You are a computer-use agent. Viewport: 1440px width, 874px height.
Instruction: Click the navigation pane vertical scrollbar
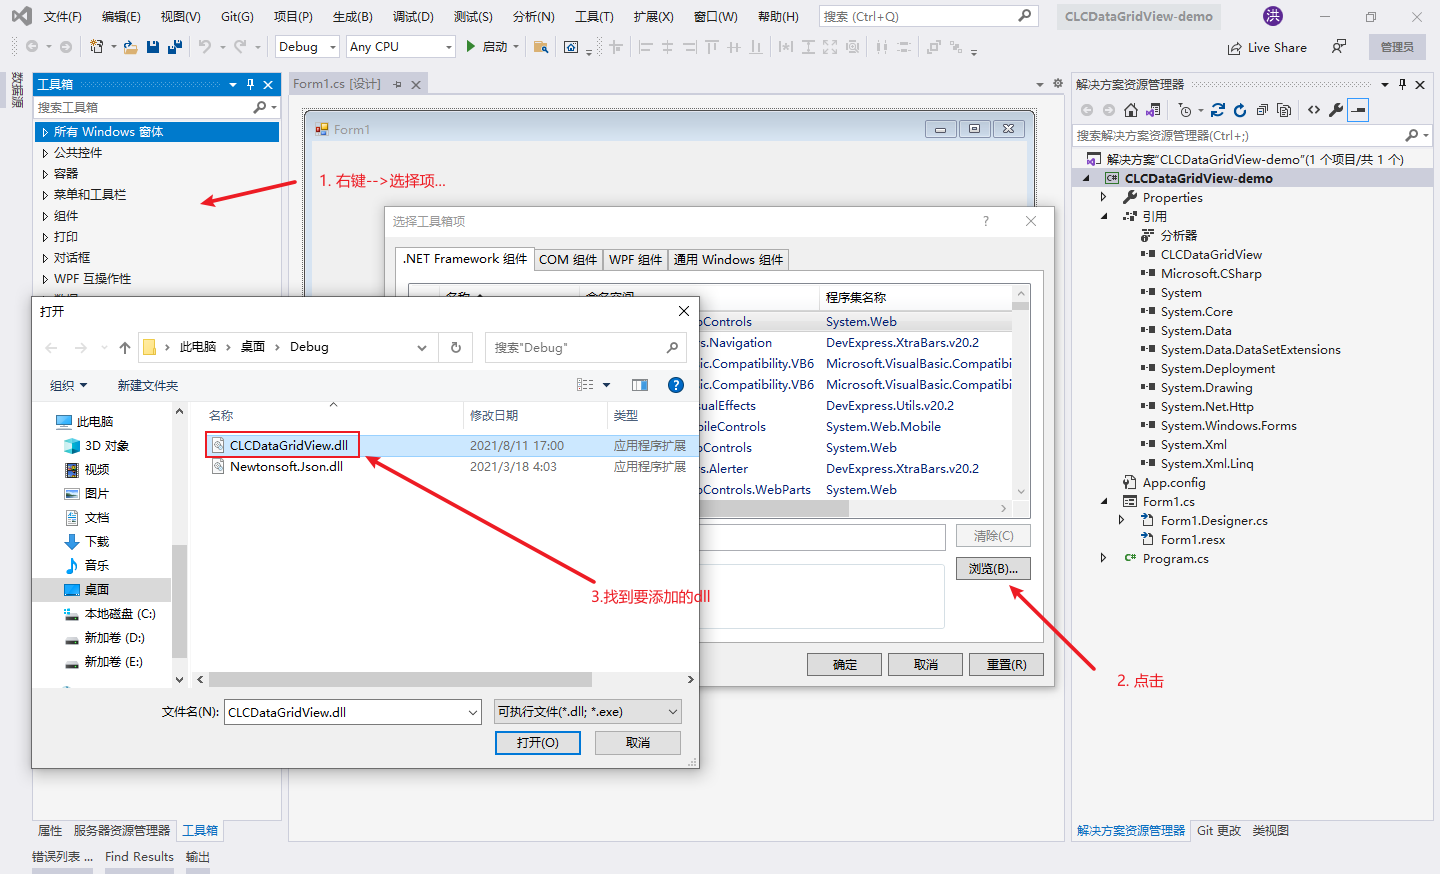point(179,600)
